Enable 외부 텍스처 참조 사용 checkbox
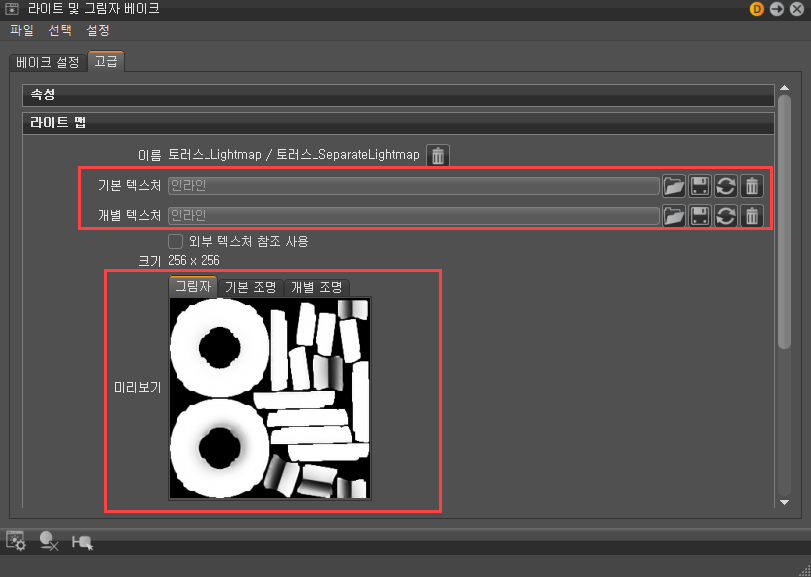Viewport: 811px width, 577px height. point(175,241)
